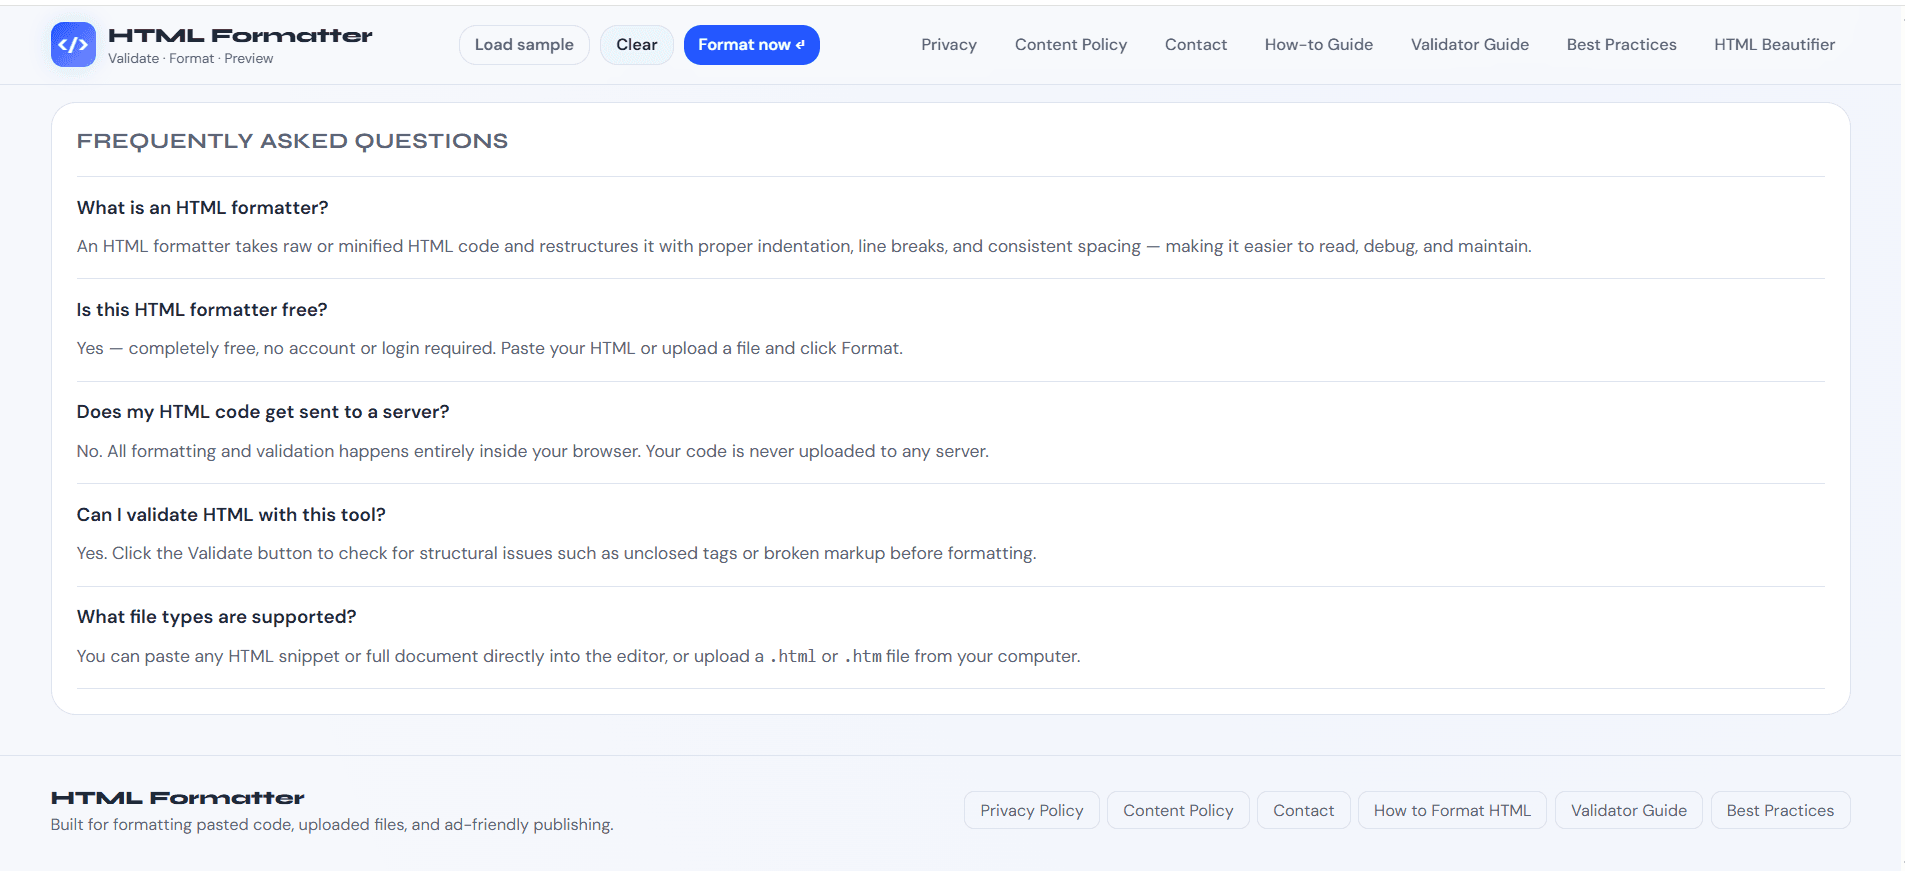
Task: Select question 'Is this HTML formatter free?'
Action: (202, 310)
